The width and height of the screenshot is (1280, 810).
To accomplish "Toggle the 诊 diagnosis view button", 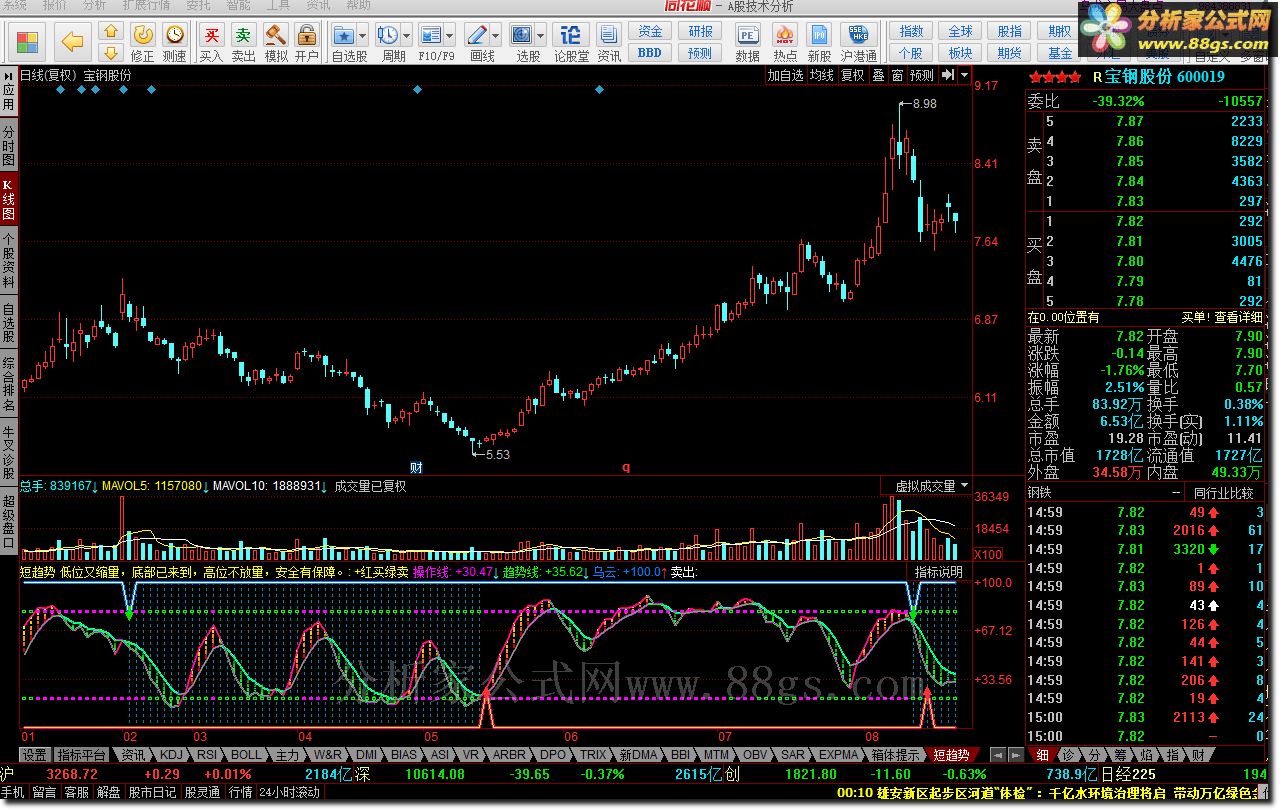I will [1068, 755].
